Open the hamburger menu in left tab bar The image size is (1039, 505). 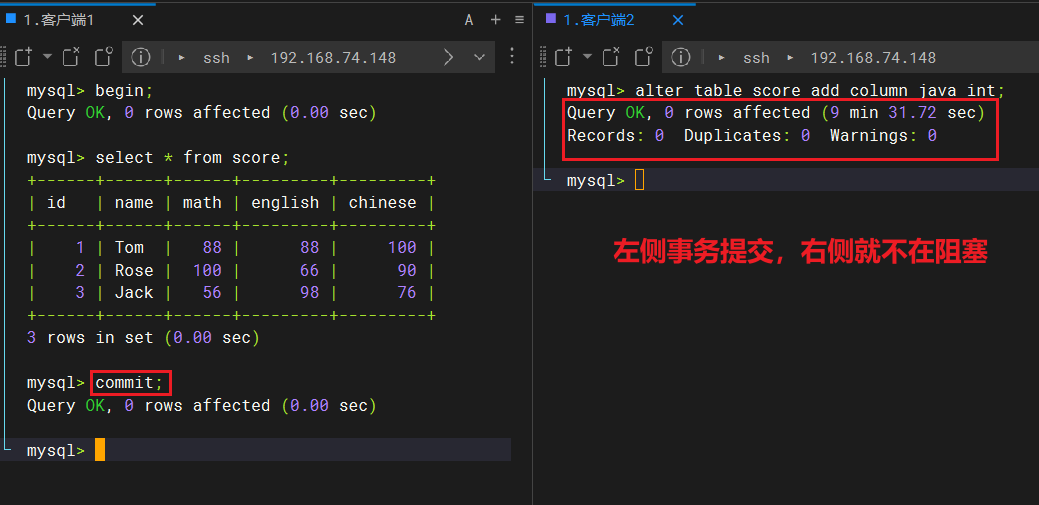[520, 20]
